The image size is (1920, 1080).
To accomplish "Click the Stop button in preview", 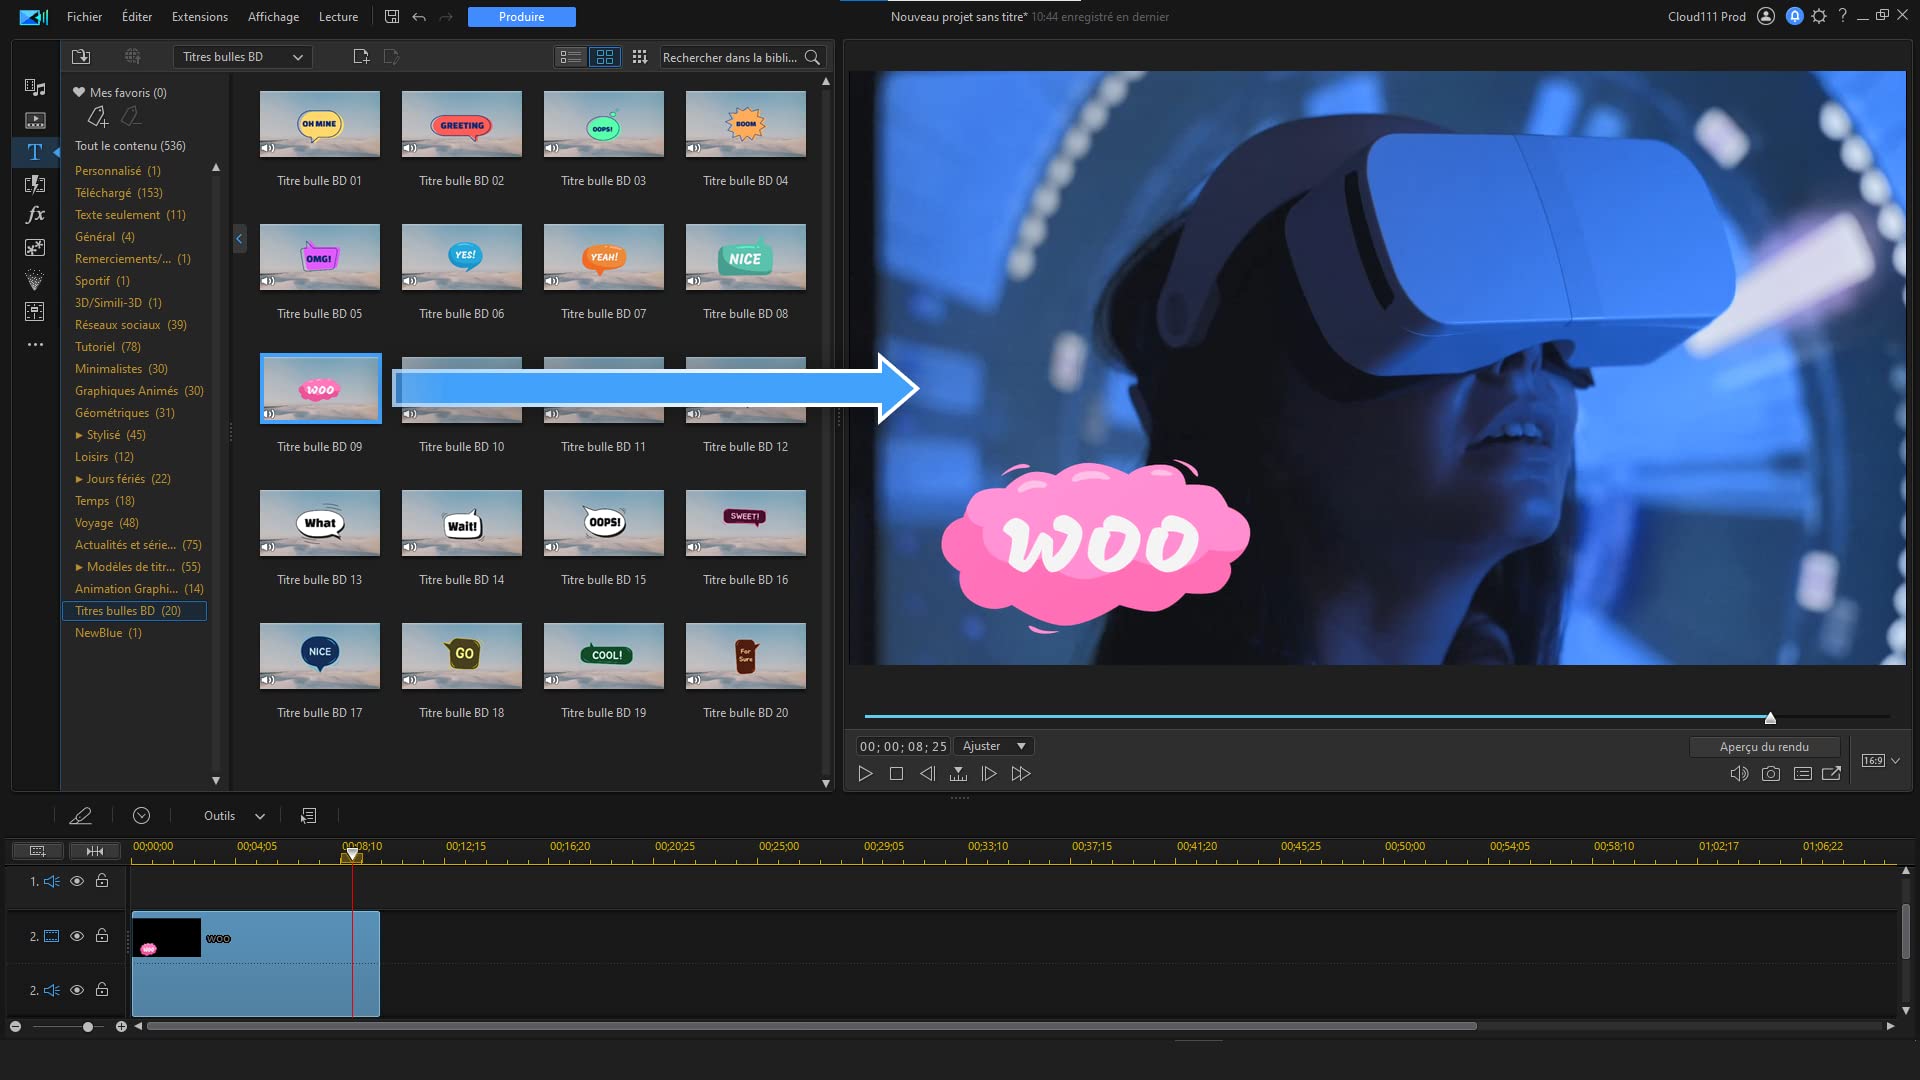I will [896, 774].
